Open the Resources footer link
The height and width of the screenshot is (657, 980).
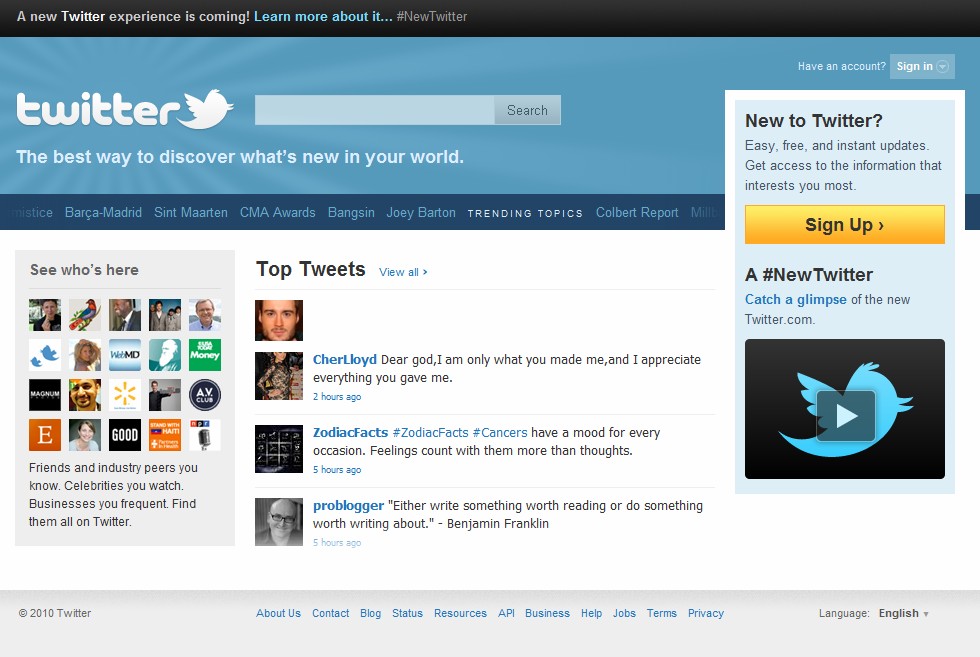tap(461, 613)
